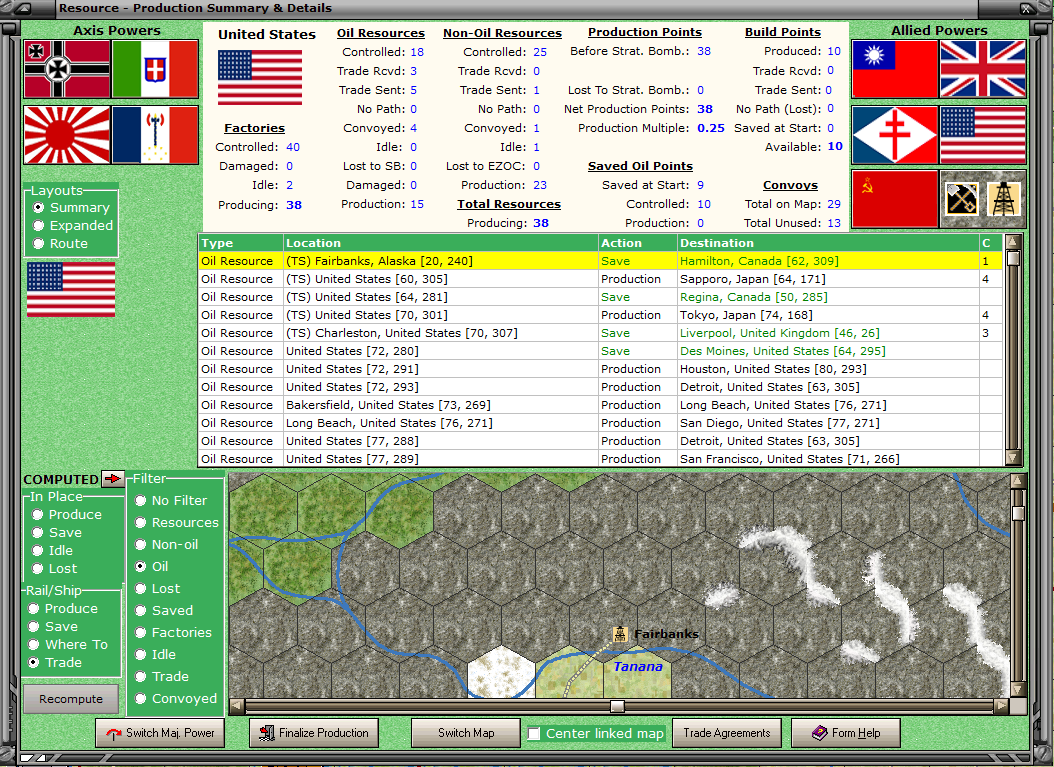1054x767 pixels.
Task: Select the Fairbanks, Alaska oil resource row
Action: point(600,261)
